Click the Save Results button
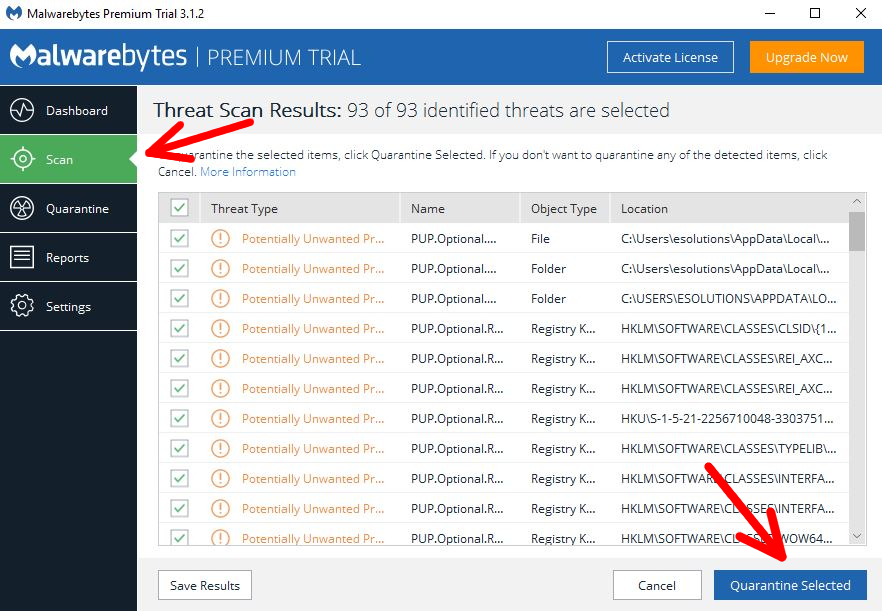Viewport: 882px width, 611px height. 205,585
